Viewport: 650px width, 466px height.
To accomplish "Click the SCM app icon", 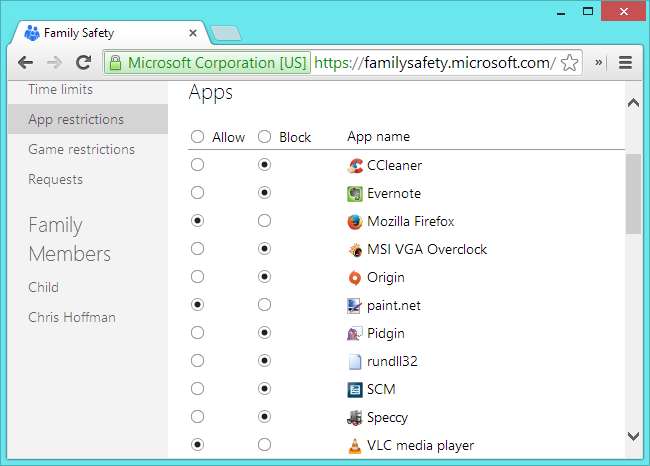I will click(354, 390).
